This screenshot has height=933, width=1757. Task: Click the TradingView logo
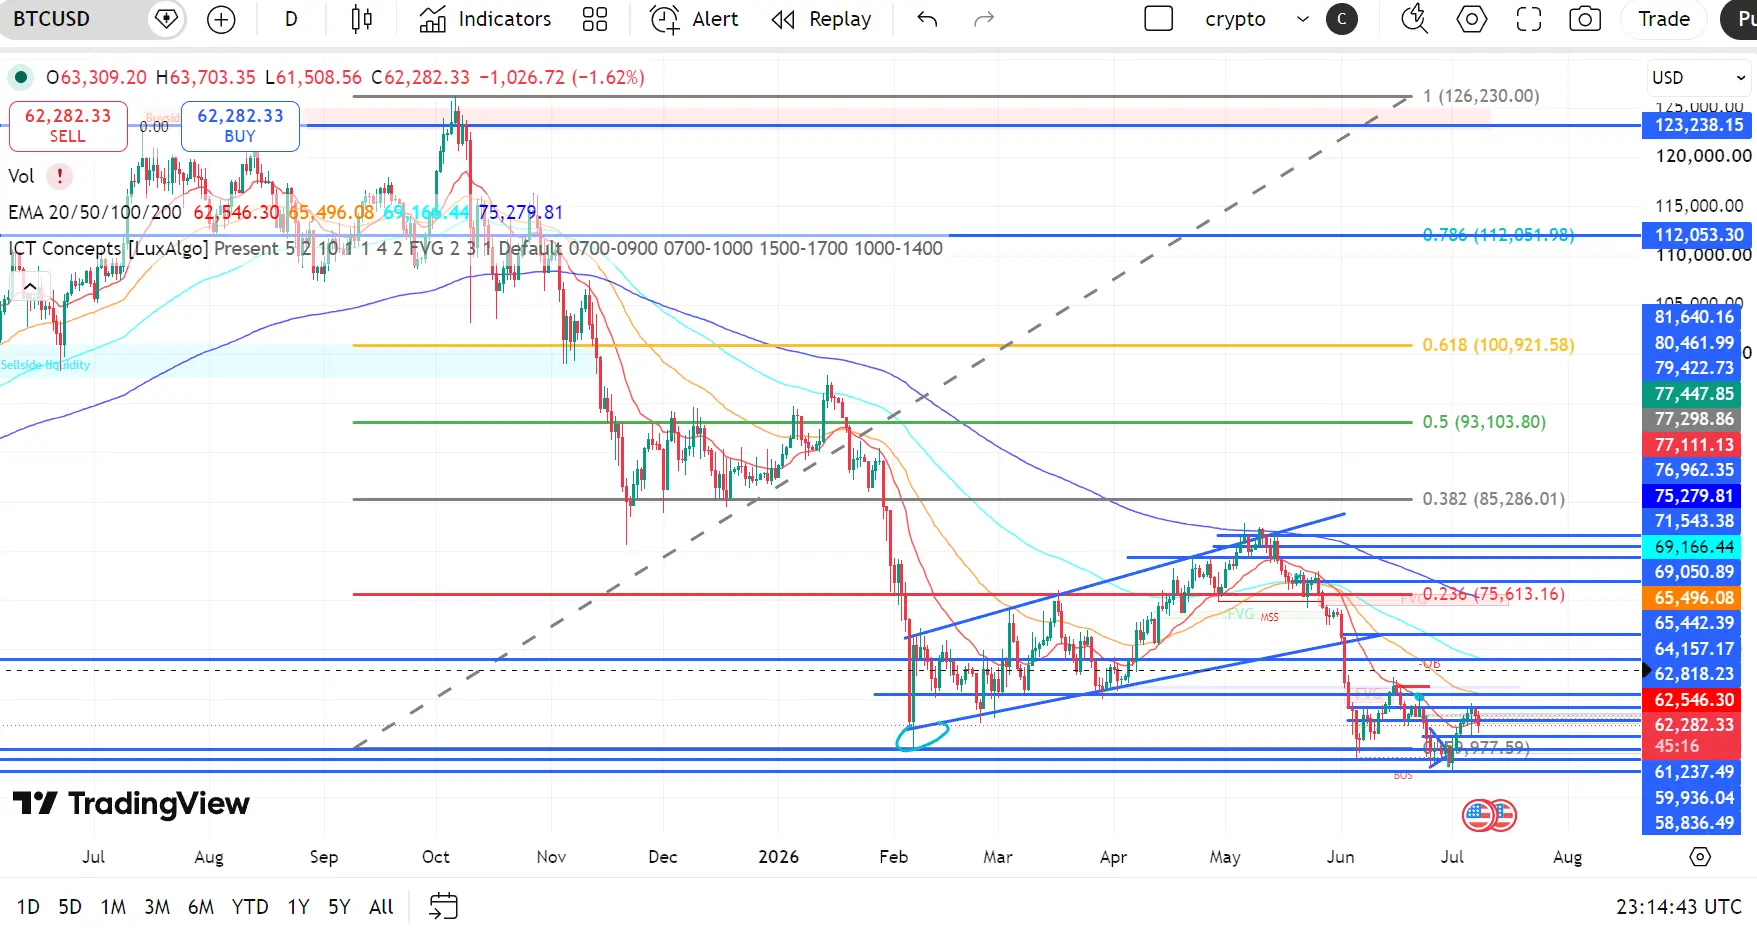[x=131, y=803]
